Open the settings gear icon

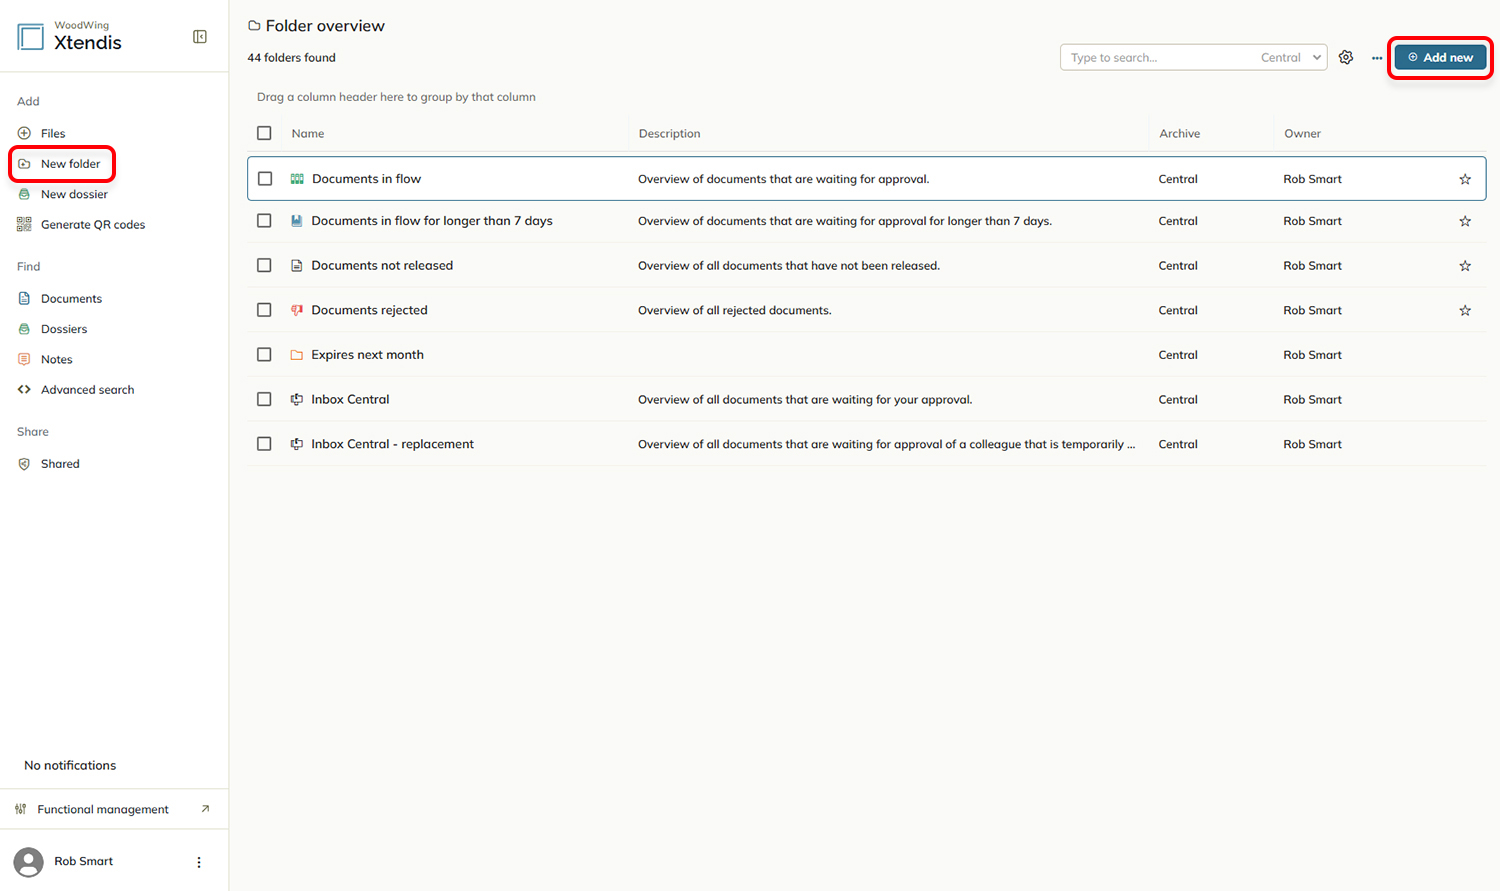1346,58
